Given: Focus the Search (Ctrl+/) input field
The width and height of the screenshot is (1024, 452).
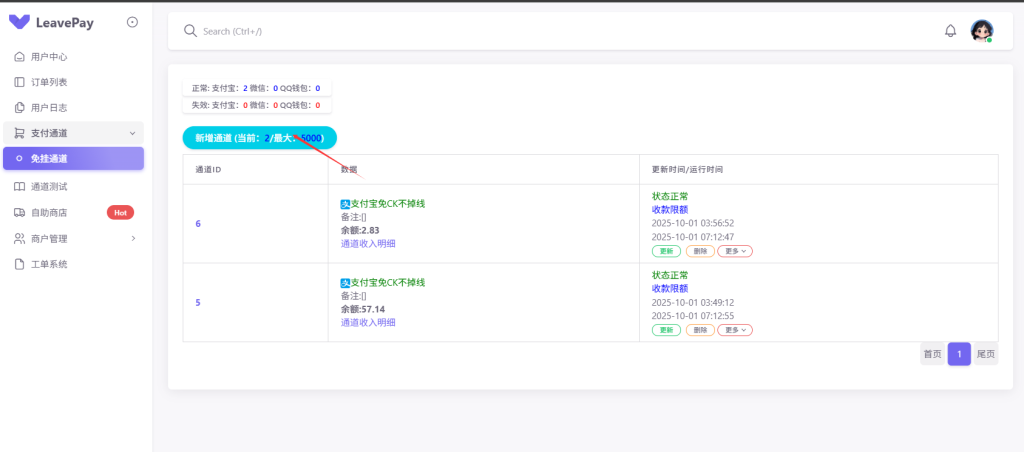Looking at the screenshot, I should [x=400, y=31].
